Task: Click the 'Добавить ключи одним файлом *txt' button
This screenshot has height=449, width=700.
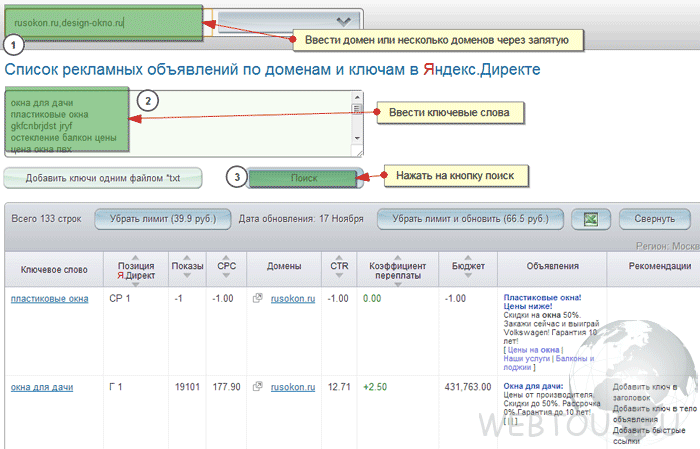Action: click(103, 178)
